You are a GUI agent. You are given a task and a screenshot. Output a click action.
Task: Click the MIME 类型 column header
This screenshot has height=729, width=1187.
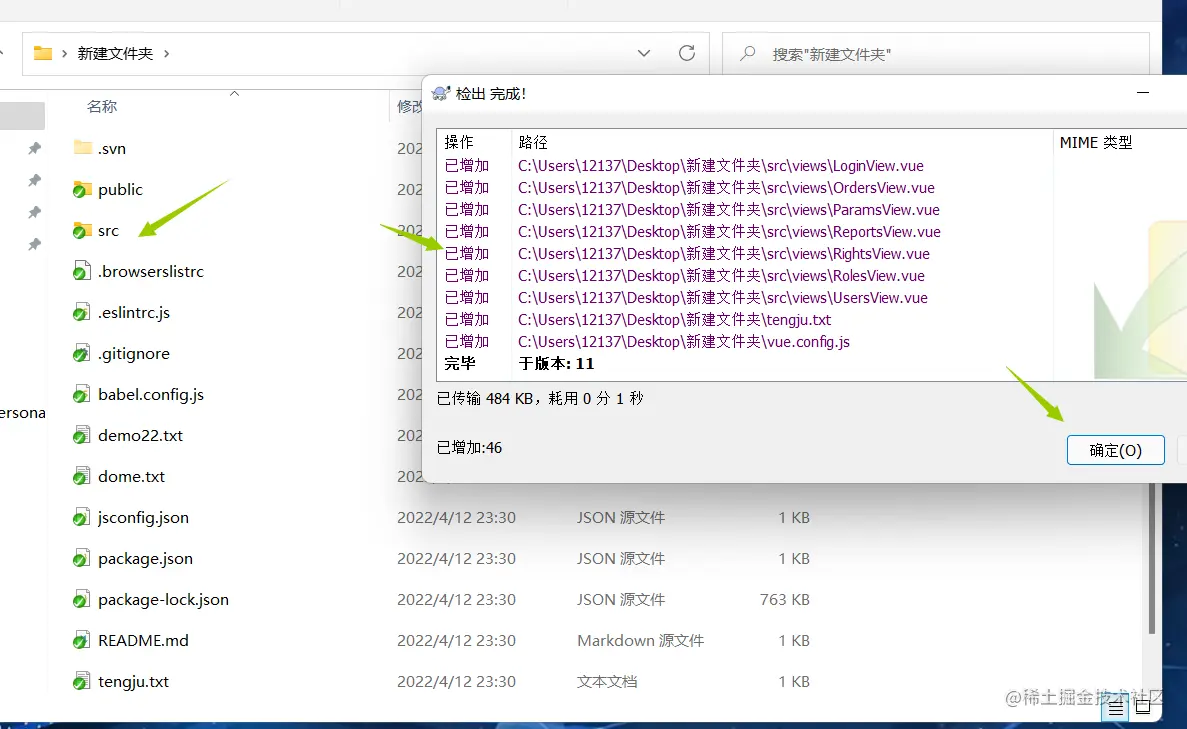point(1095,142)
